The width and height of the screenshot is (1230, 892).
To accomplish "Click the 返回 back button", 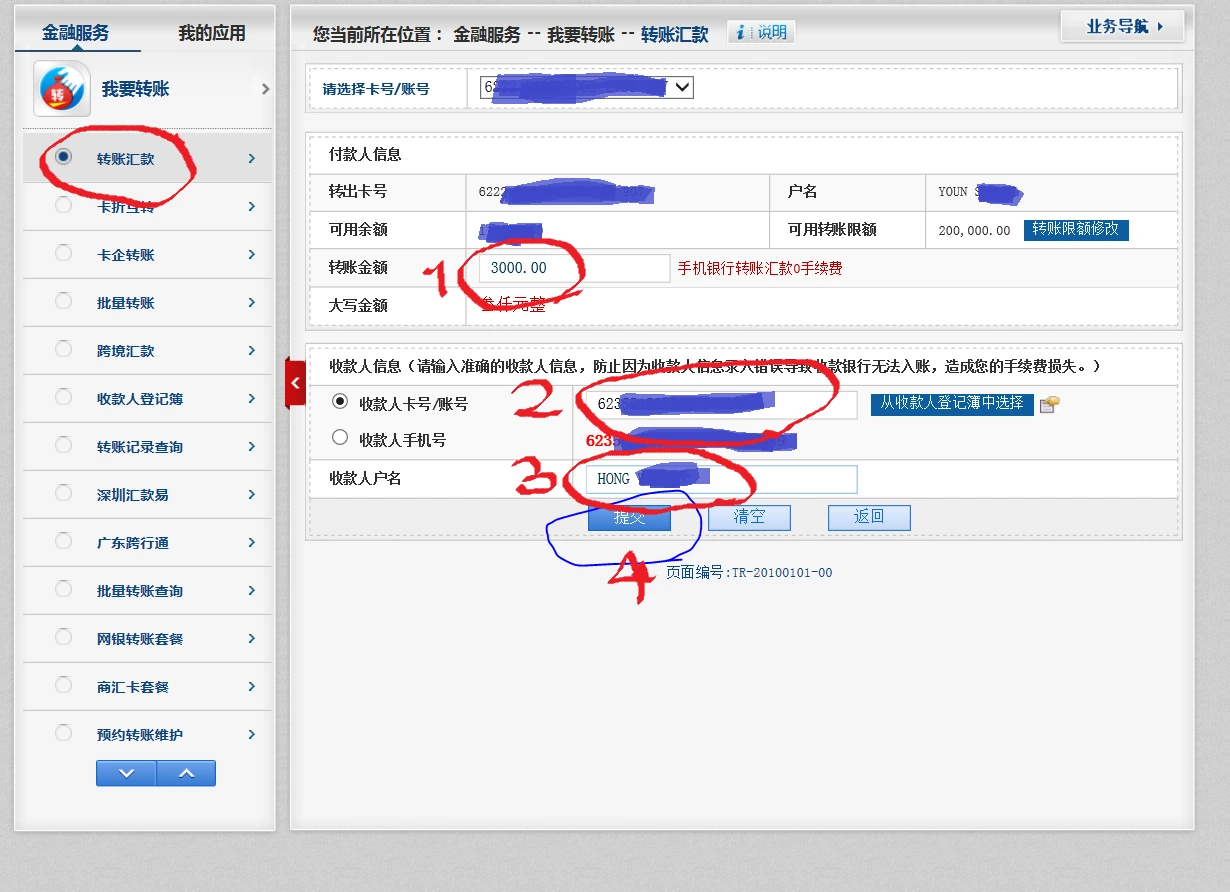I will click(869, 517).
